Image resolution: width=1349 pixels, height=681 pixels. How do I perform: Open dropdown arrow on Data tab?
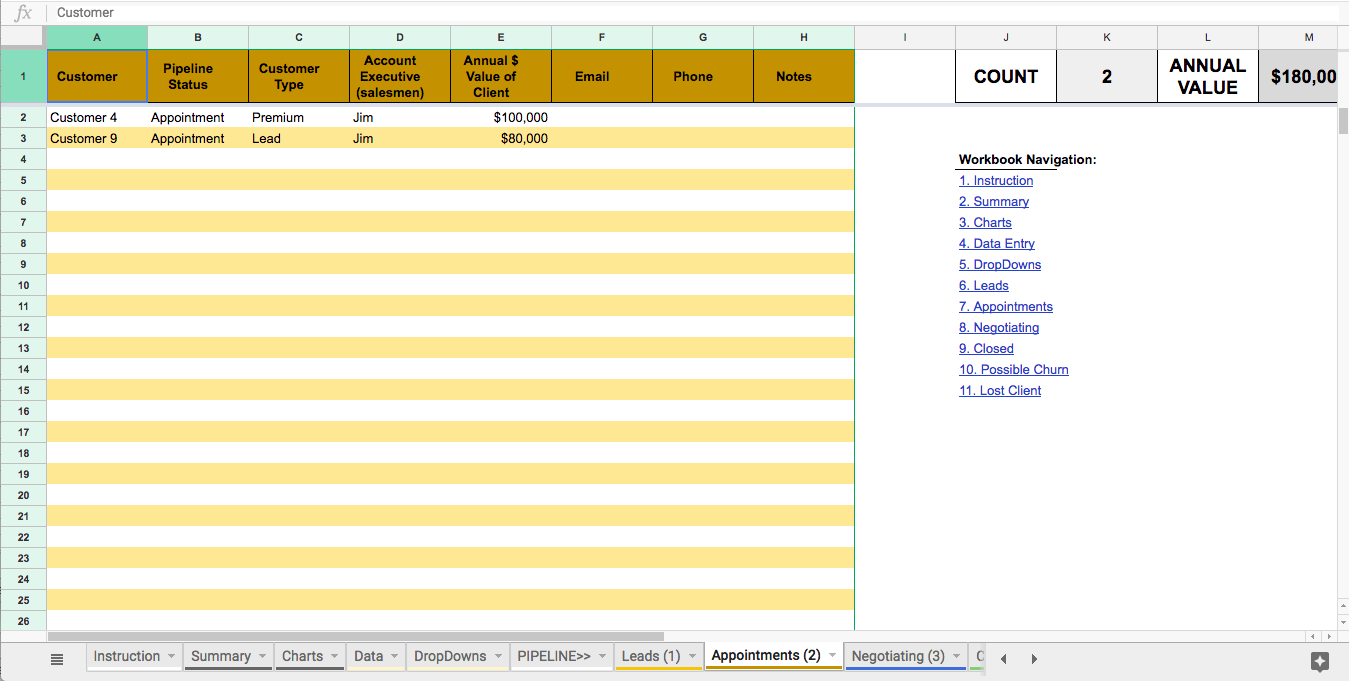tap(394, 657)
